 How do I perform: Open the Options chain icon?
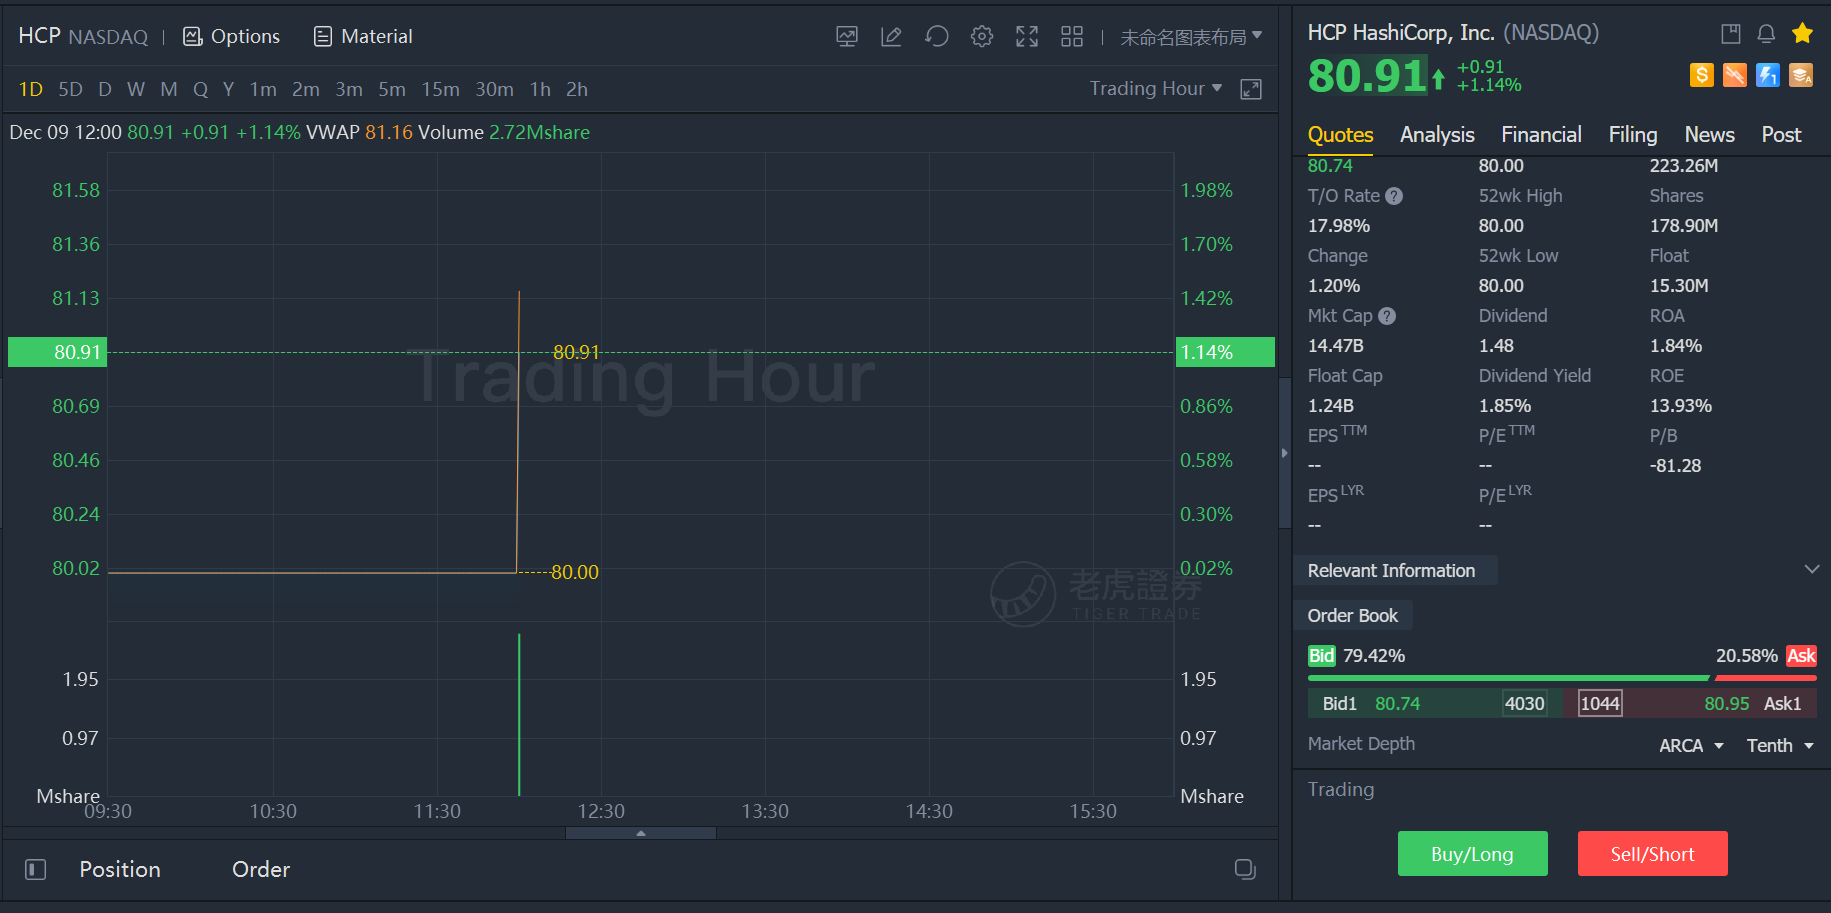pyautogui.click(x=192, y=37)
